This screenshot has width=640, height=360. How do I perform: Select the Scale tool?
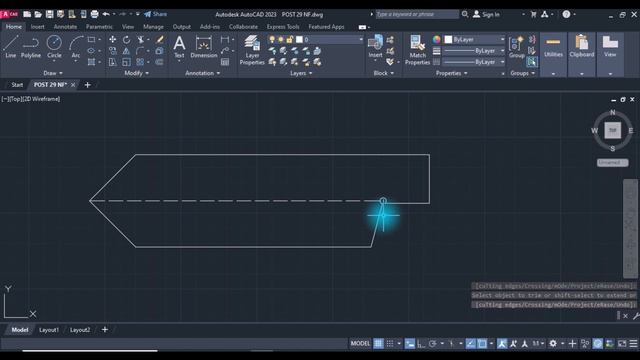[127, 62]
